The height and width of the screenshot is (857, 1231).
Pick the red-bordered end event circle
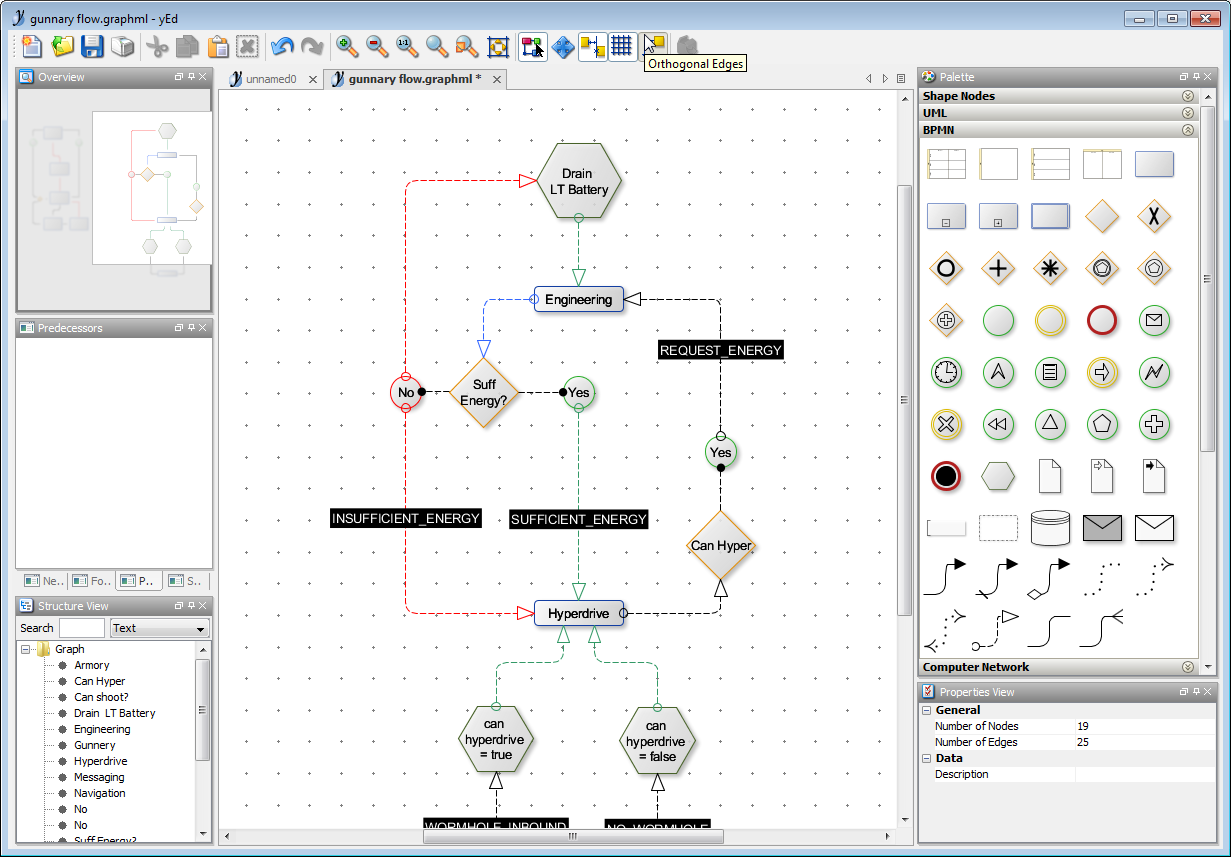[x=1102, y=320]
